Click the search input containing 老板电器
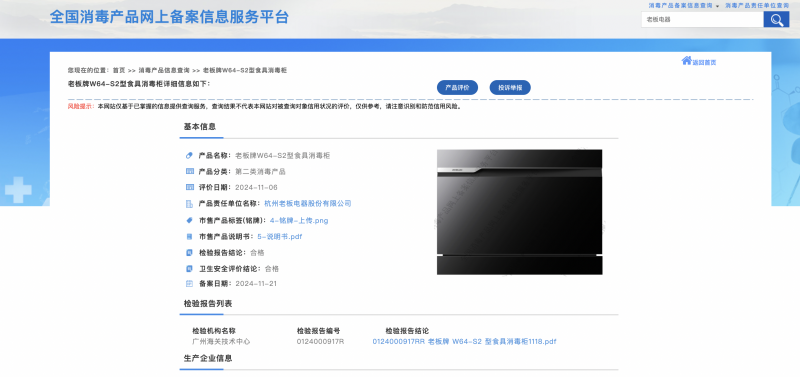The height and width of the screenshot is (377, 800). 702,20
